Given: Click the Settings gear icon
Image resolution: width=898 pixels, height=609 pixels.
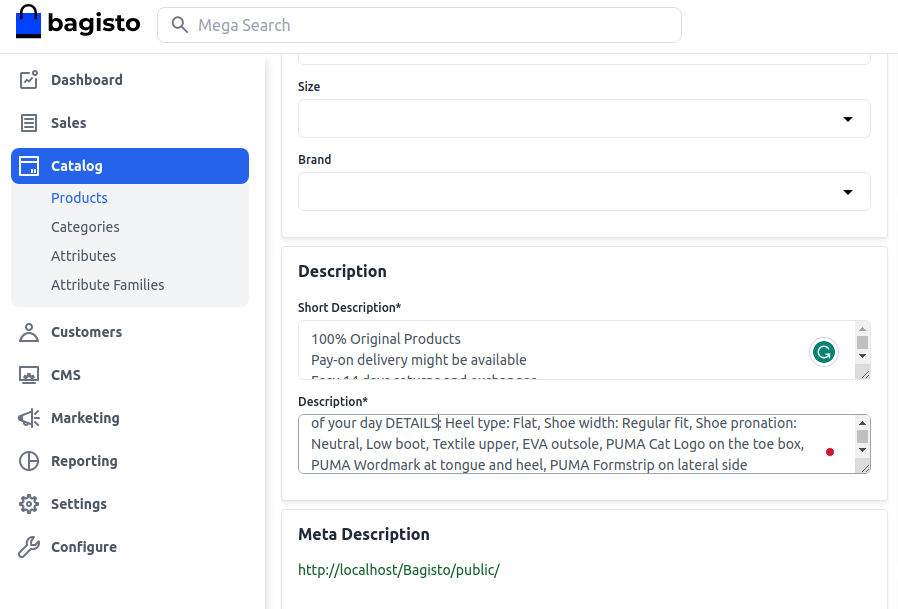Looking at the screenshot, I should point(29,504).
